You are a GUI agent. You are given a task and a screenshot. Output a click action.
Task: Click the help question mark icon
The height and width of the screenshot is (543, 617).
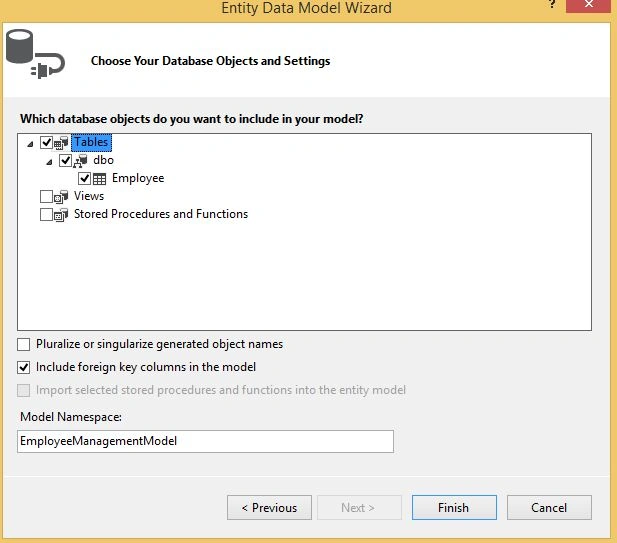(552, 4)
